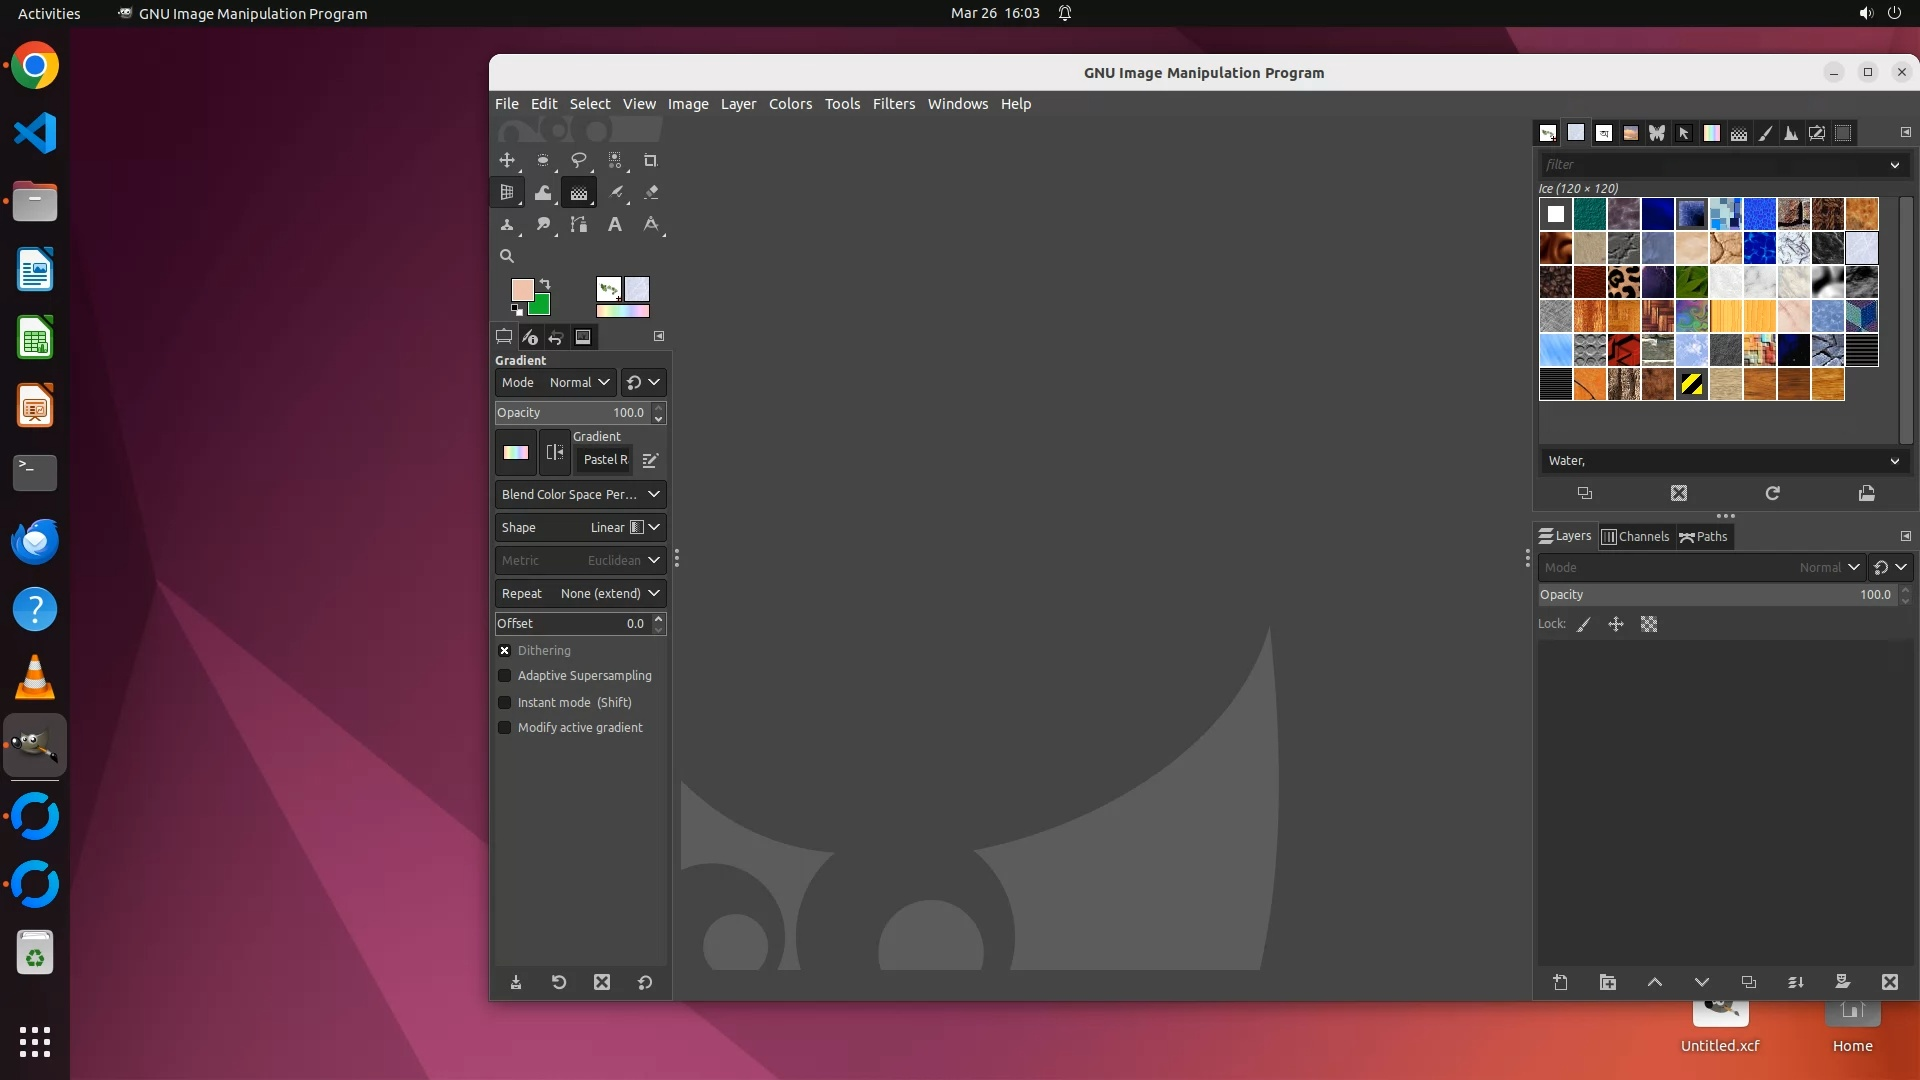
Task: Click the Pastel R gradient name button
Action: click(x=605, y=460)
